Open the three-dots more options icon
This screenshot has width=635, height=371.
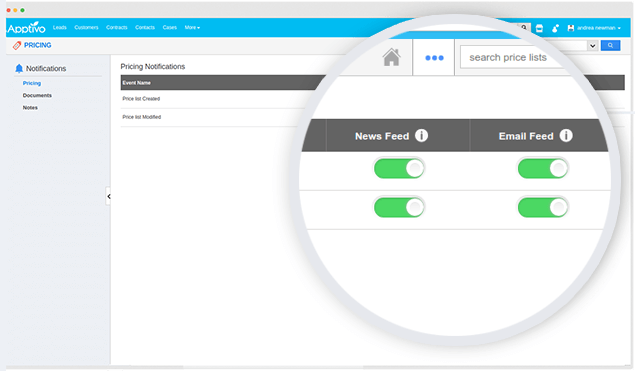coord(434,58)
